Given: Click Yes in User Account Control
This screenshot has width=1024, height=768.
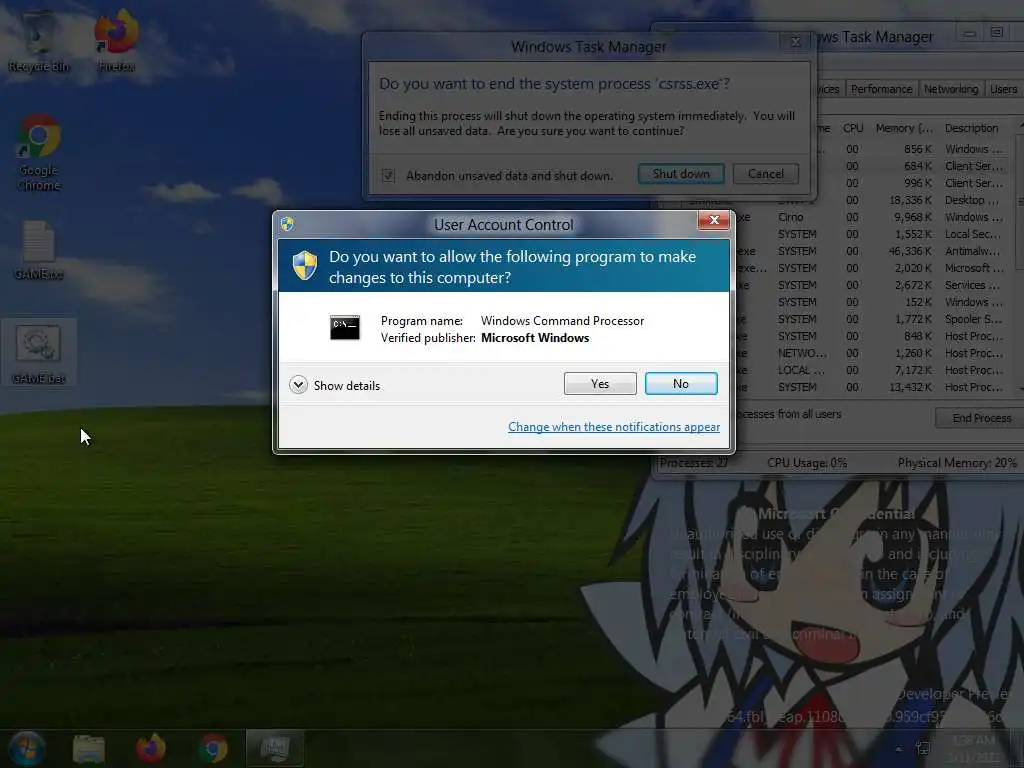Looking at the screenshot, I should coord(600,384).
